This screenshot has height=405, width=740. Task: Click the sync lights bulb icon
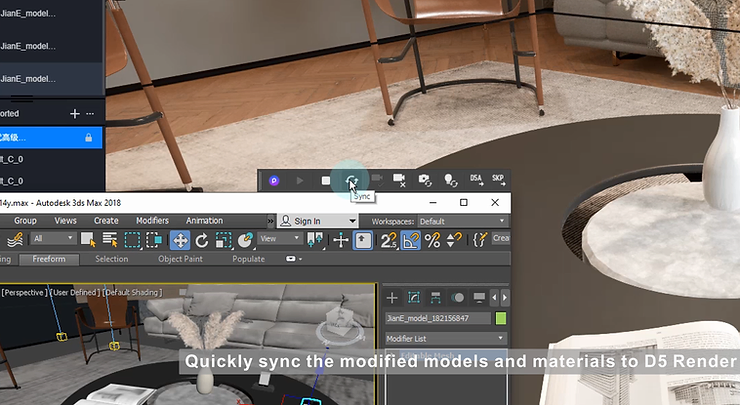(450, 180)
